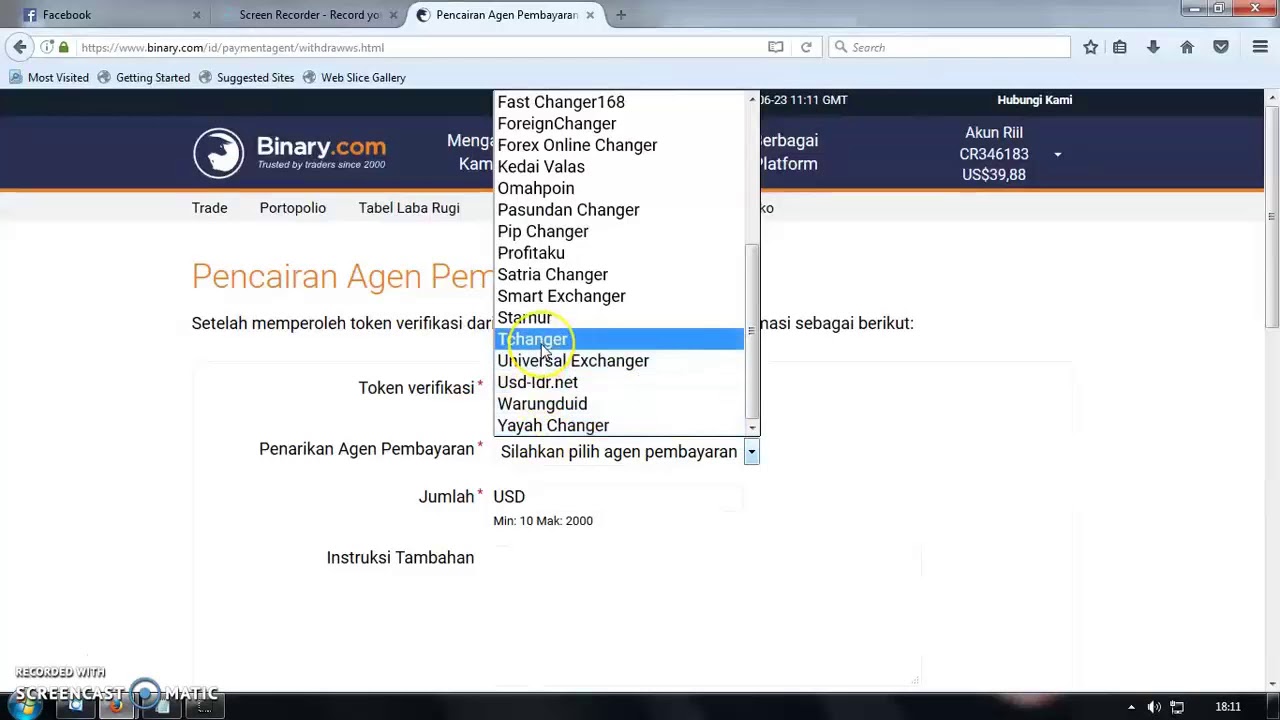This screenshot has width=1280, height=720.
Task: Pick Omahpoin in the agent list
Action: 620,188
